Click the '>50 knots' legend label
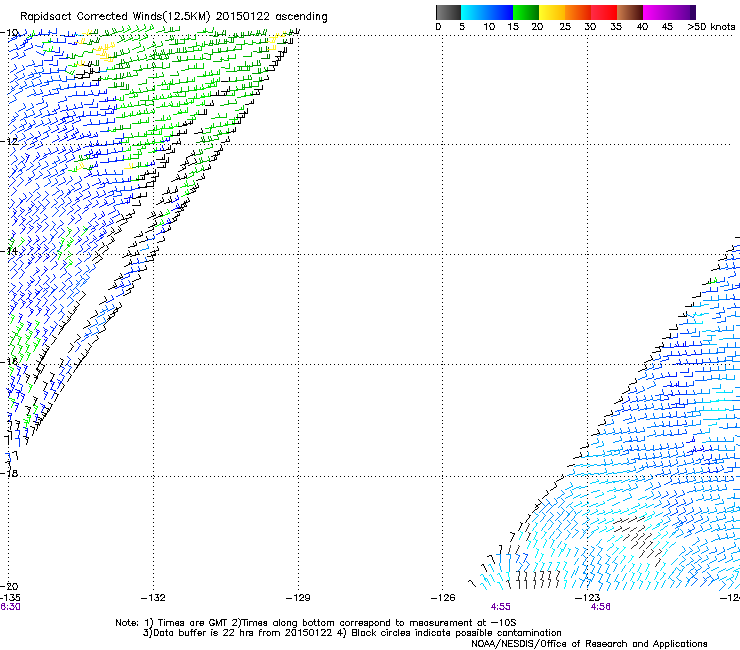 pyautogui.click(x=711, y=27)
